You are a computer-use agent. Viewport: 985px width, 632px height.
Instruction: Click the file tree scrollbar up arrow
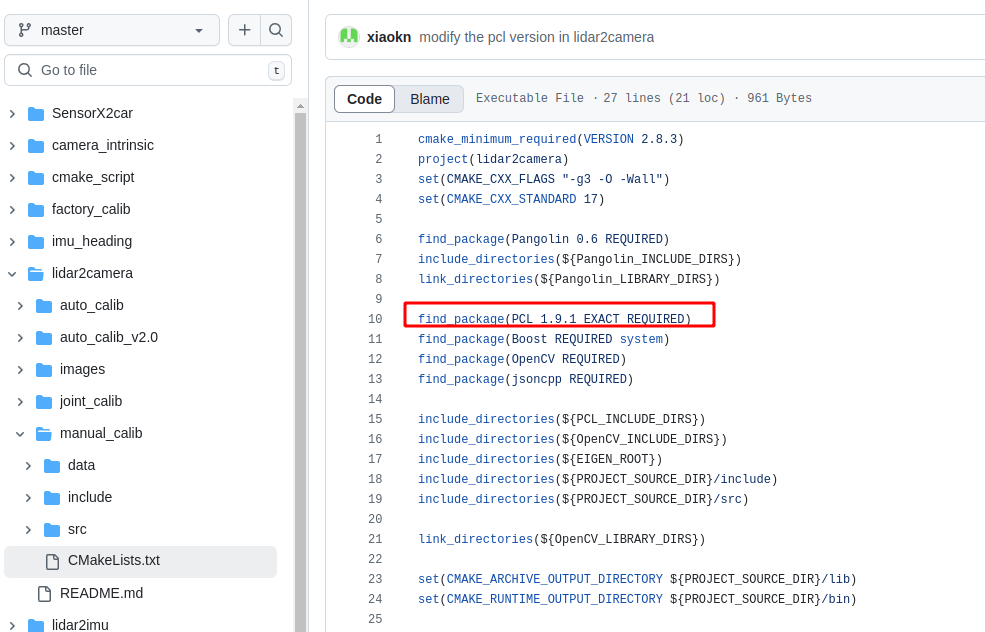[x=300, y=106]
